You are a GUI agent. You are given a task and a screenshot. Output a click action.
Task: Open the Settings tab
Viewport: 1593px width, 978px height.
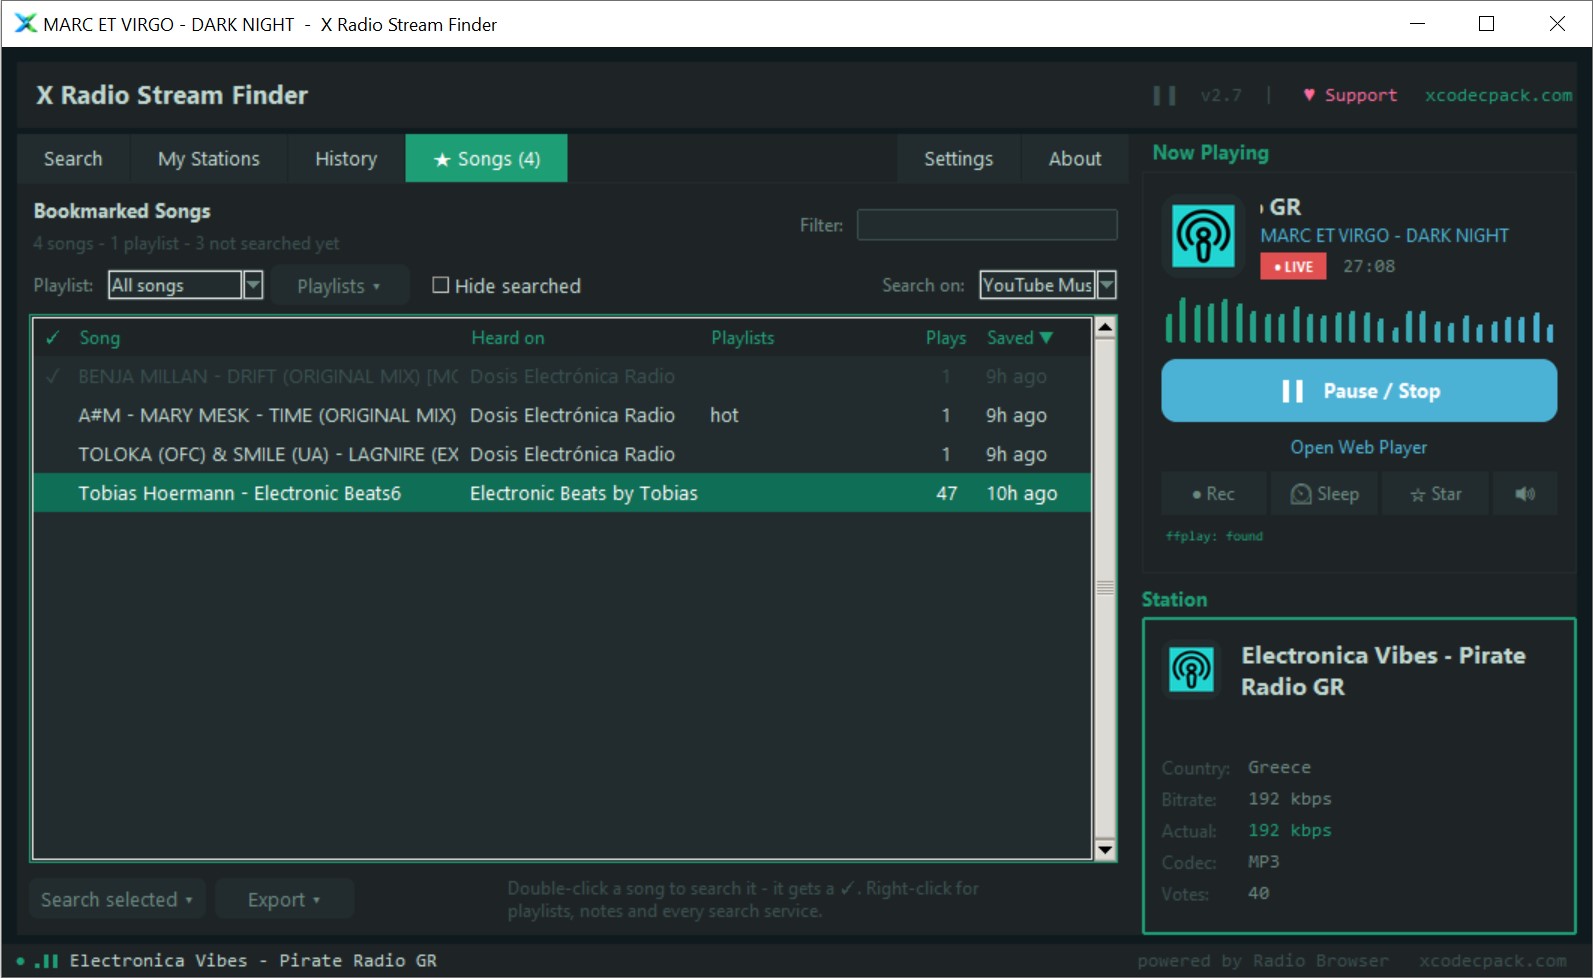coord(958,159)
